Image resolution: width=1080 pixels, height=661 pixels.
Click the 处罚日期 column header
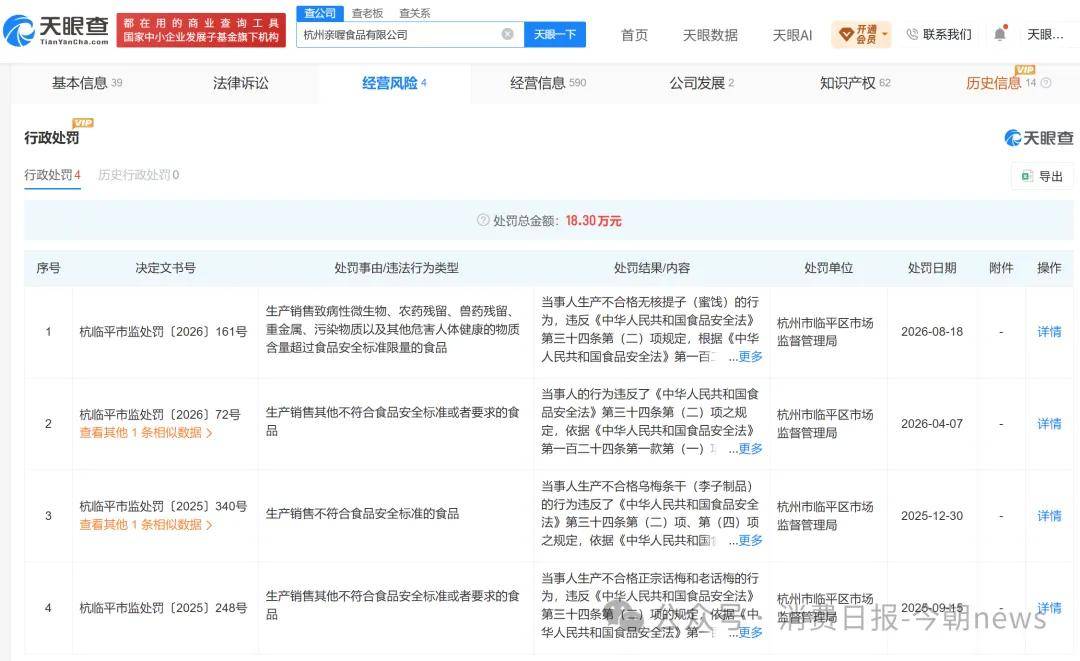click(x=932, y=268)
